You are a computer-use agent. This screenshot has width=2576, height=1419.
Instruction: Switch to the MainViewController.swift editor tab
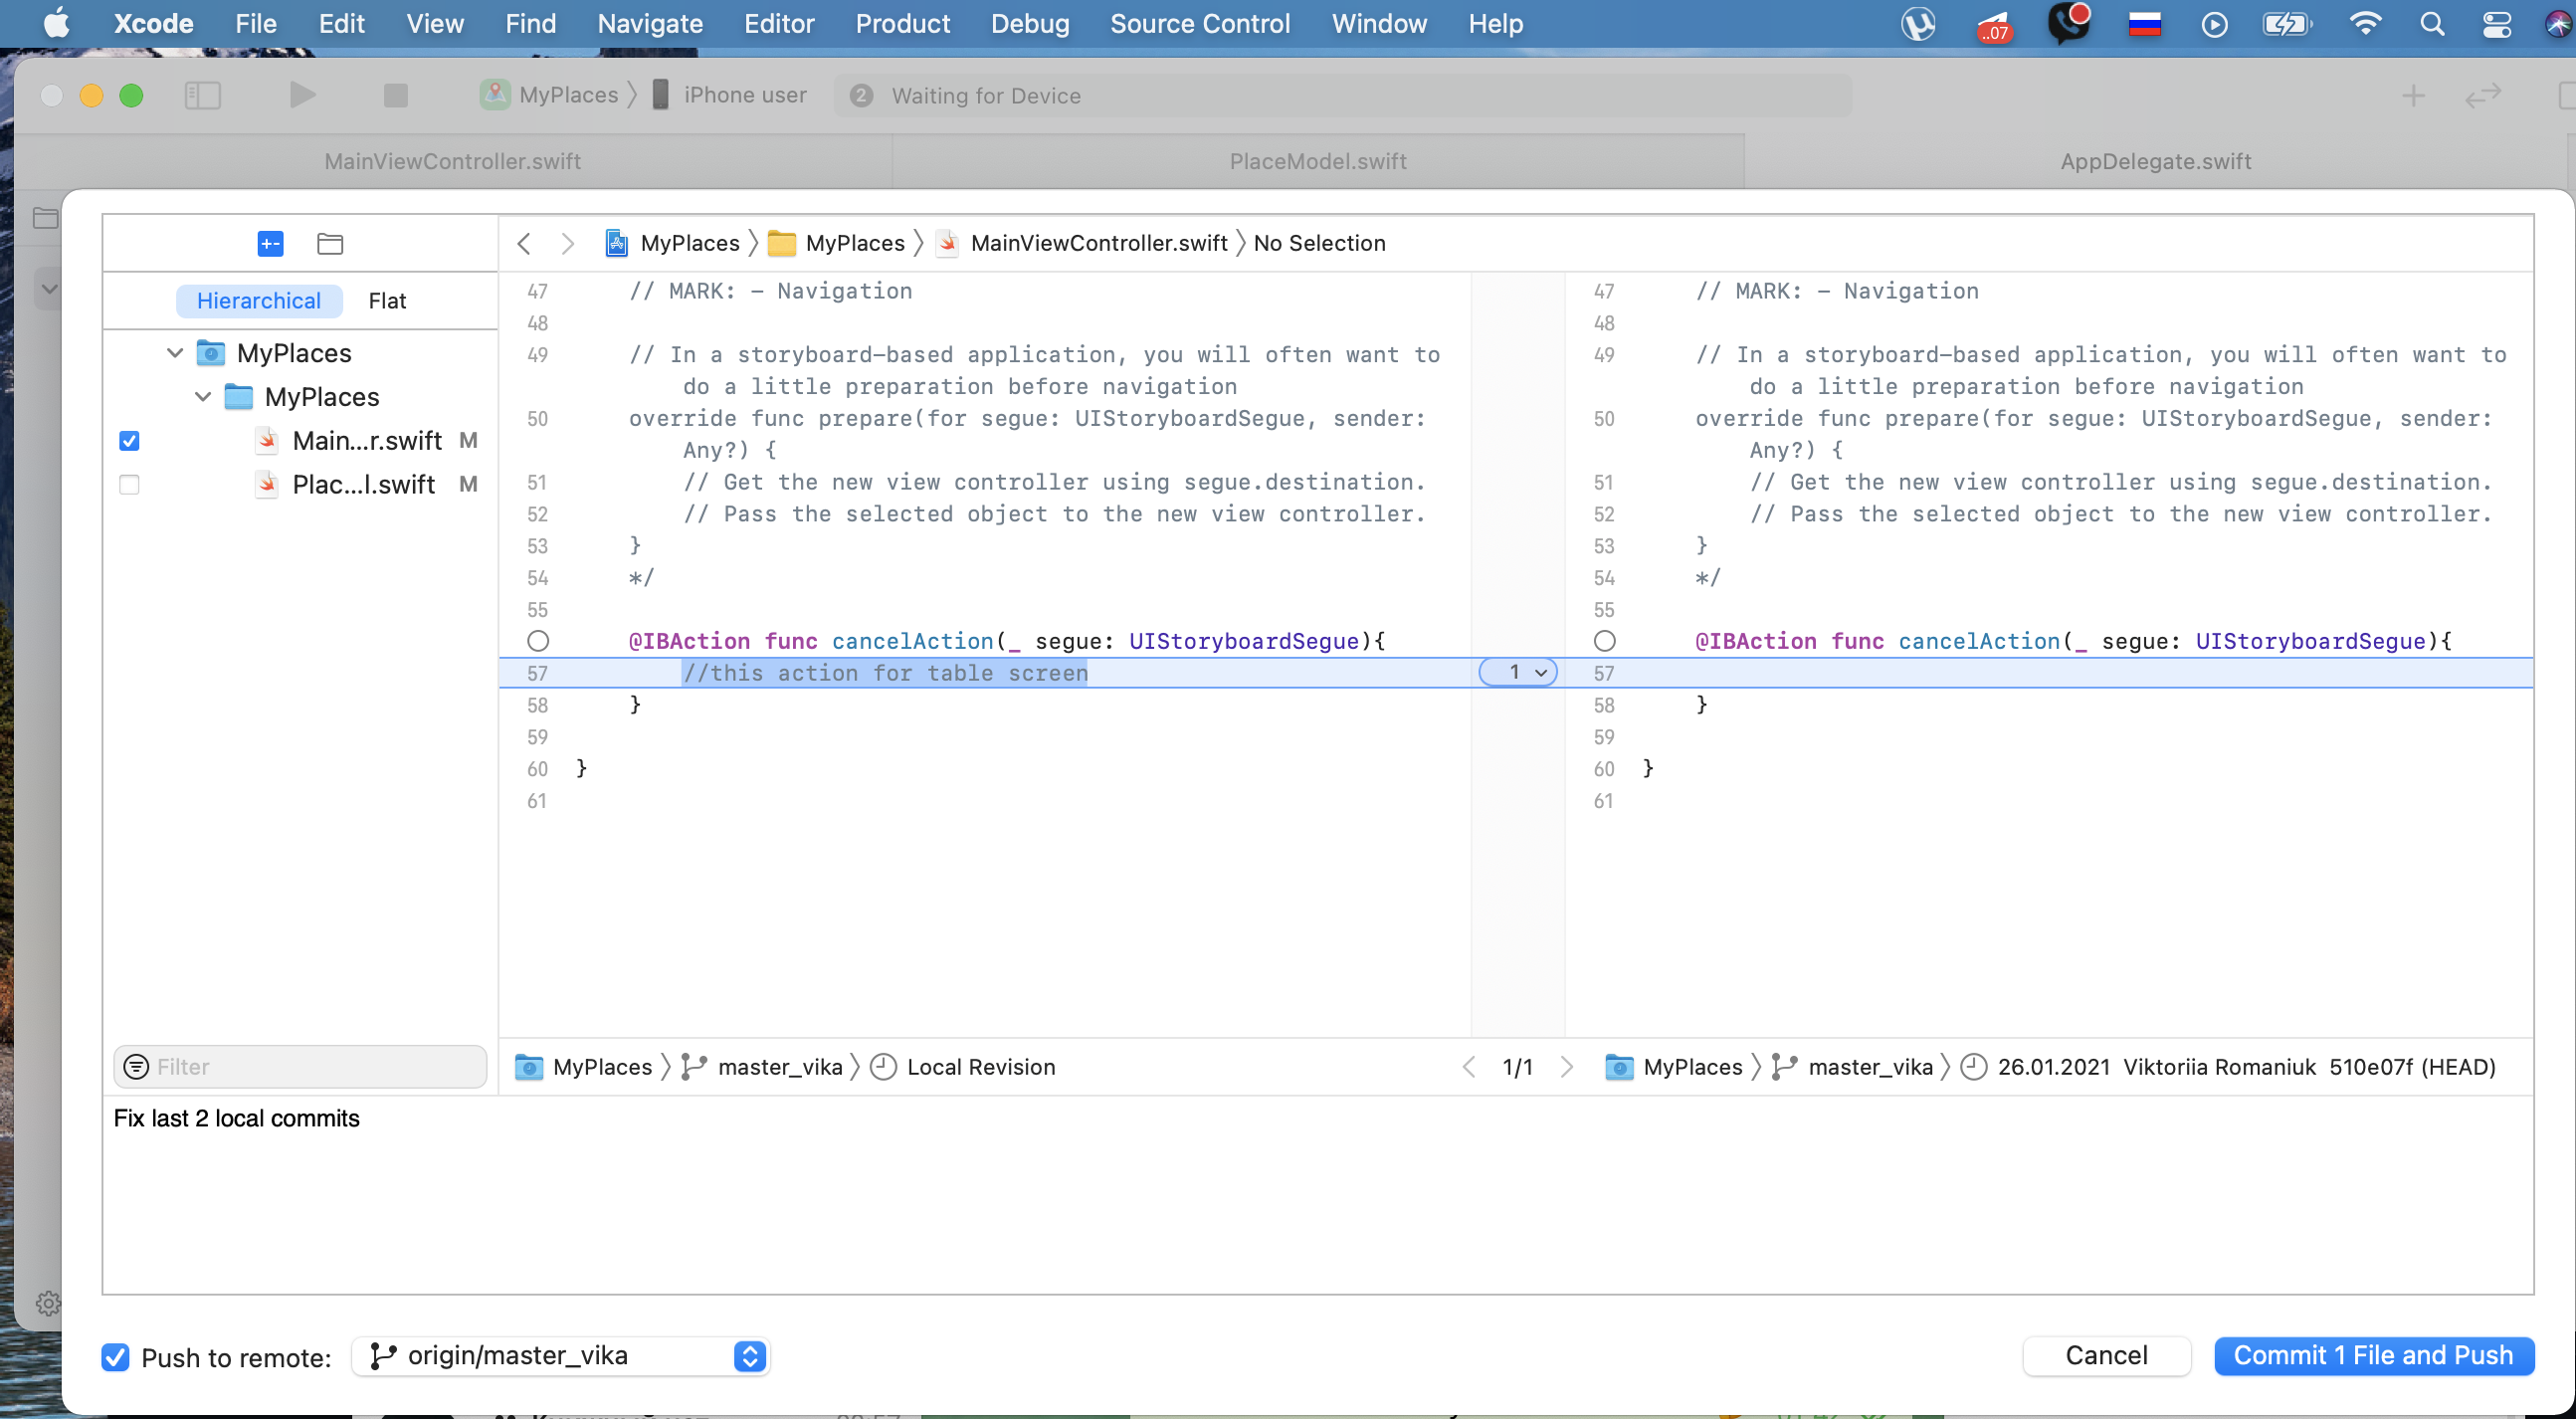click(x=452, y=161)
